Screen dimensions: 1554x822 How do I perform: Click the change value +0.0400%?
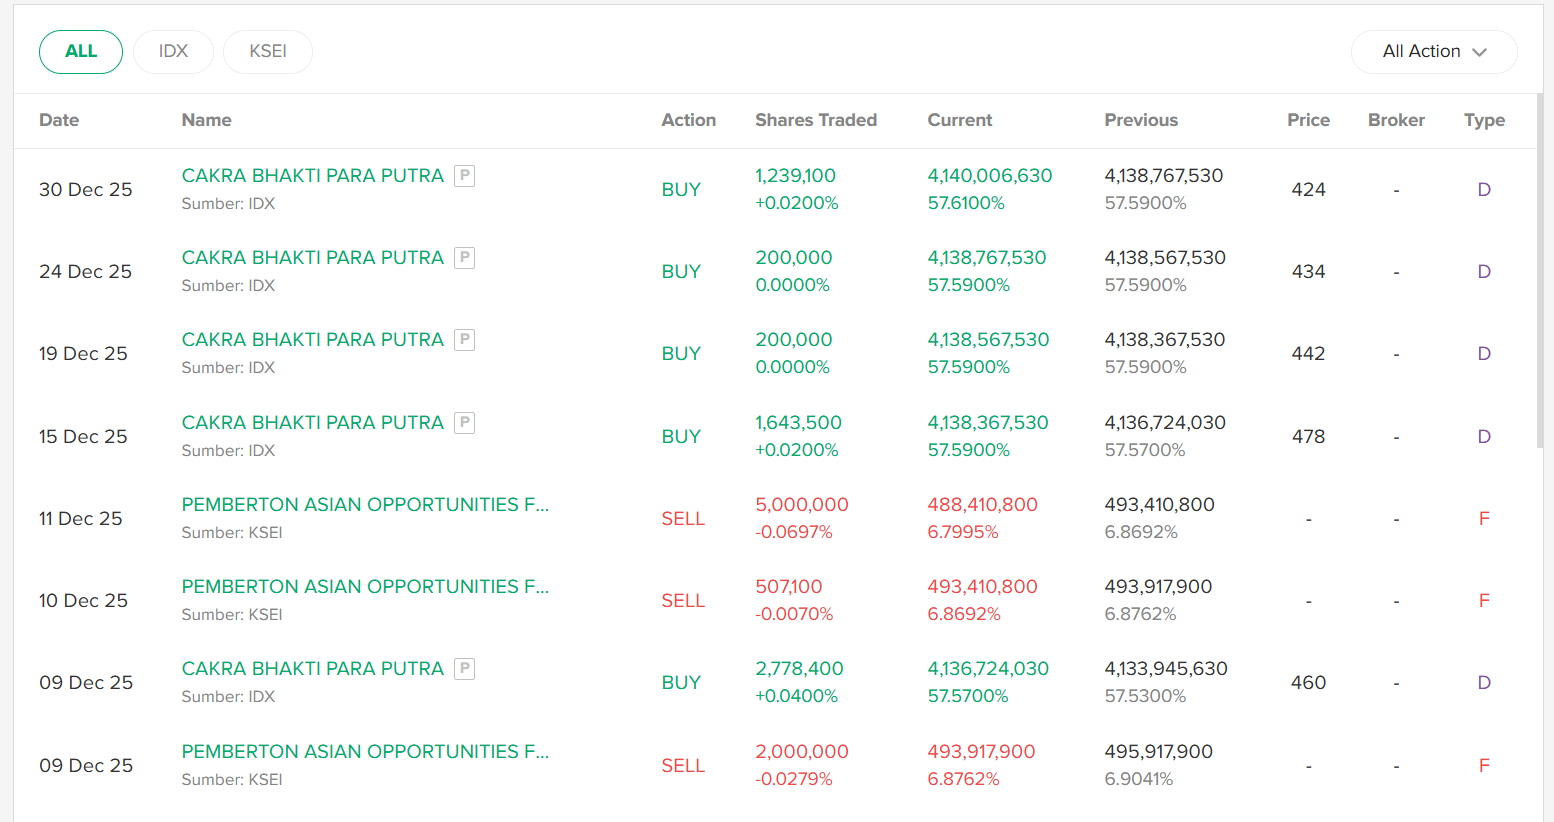click(797, 696)
